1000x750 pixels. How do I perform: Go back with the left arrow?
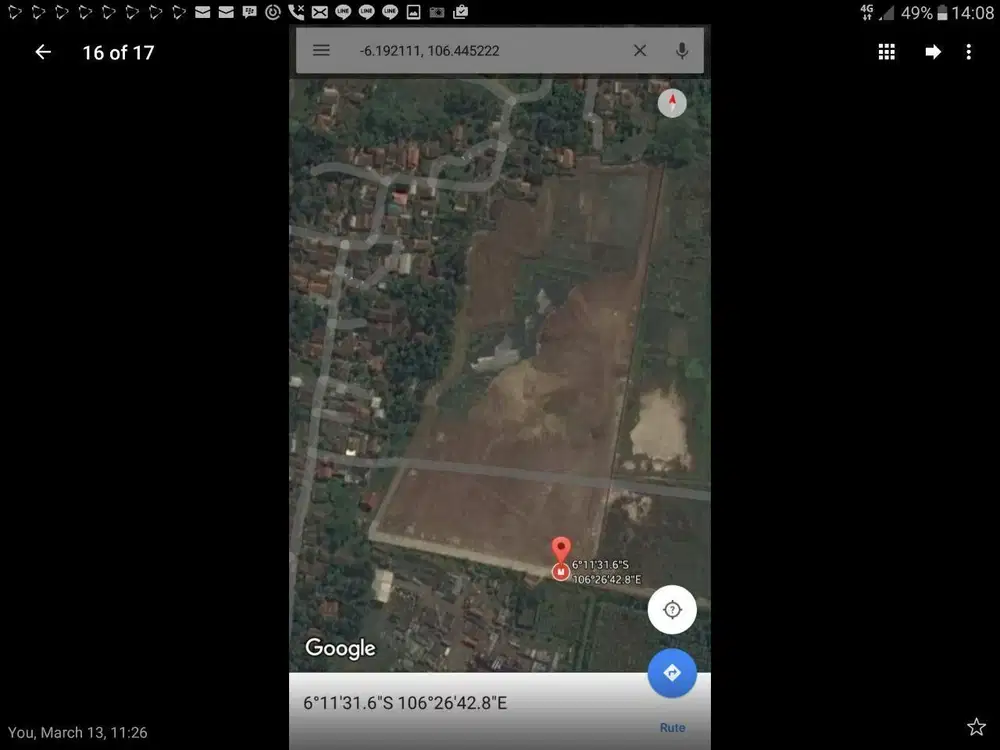42,52
